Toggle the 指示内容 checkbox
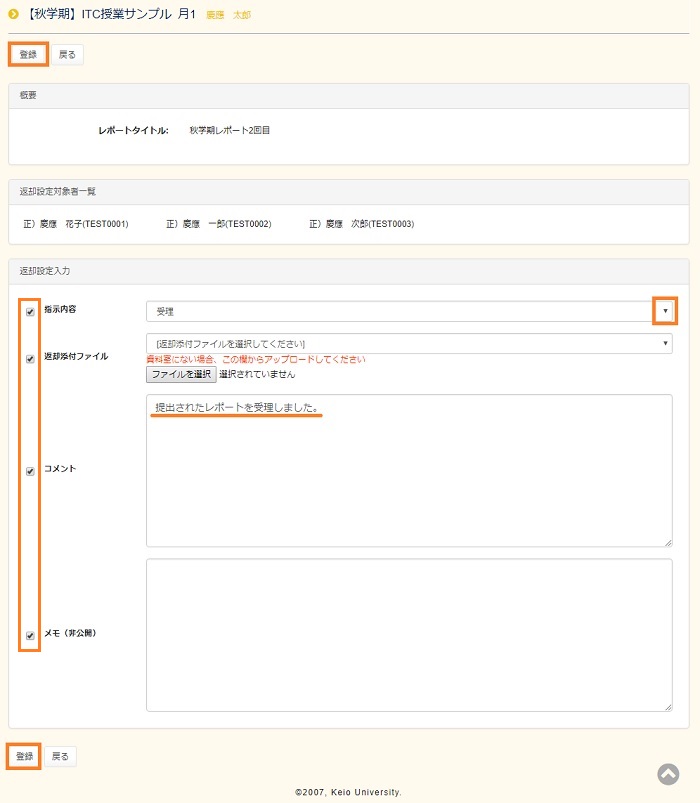The height and width of the screenshot is (803, 700). point(30,312)
